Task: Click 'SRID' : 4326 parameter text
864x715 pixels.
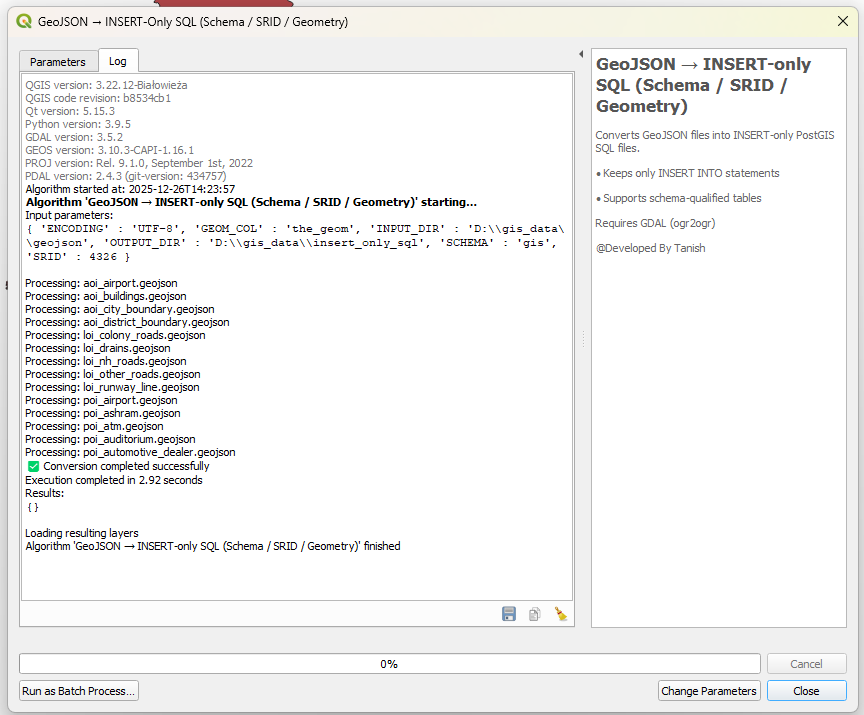Action: pos(78,257)
